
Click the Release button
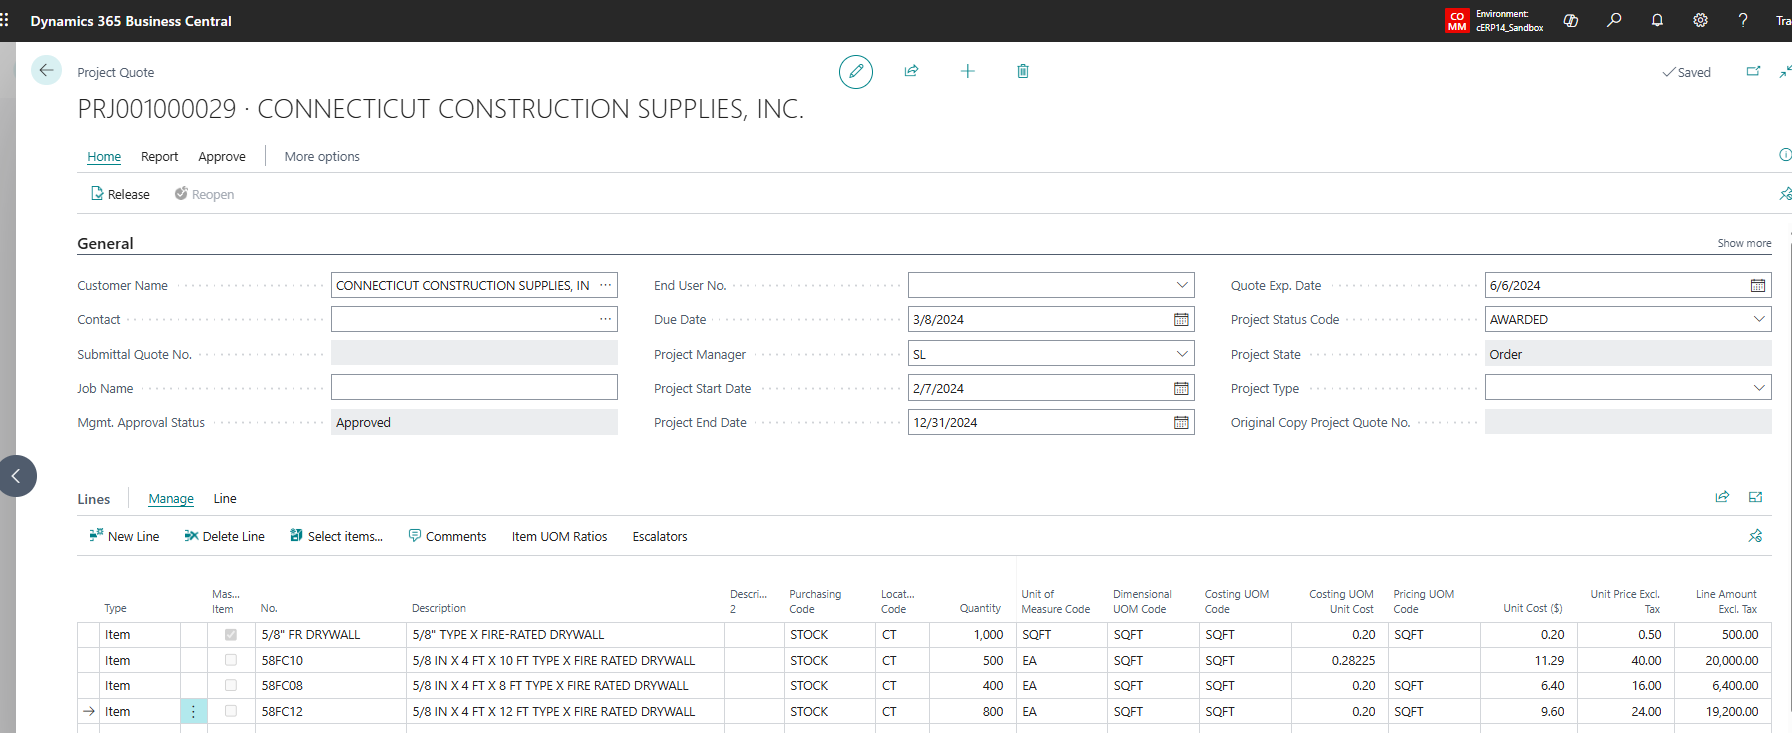coord(120,194)
